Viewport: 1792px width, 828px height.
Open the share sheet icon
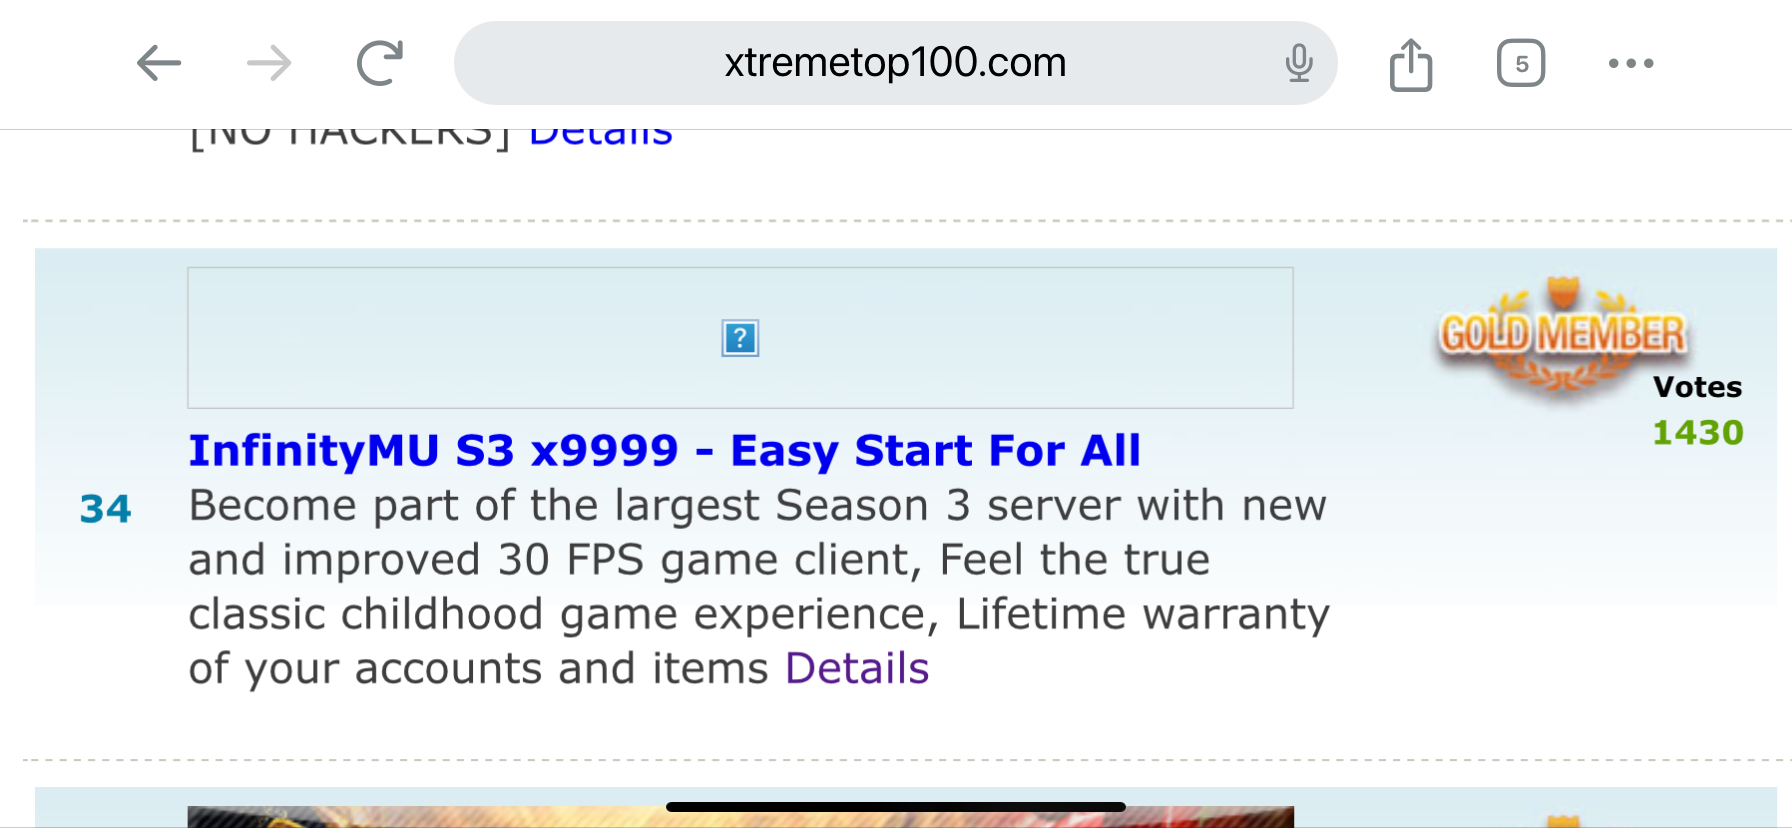tap(1411, 64)
